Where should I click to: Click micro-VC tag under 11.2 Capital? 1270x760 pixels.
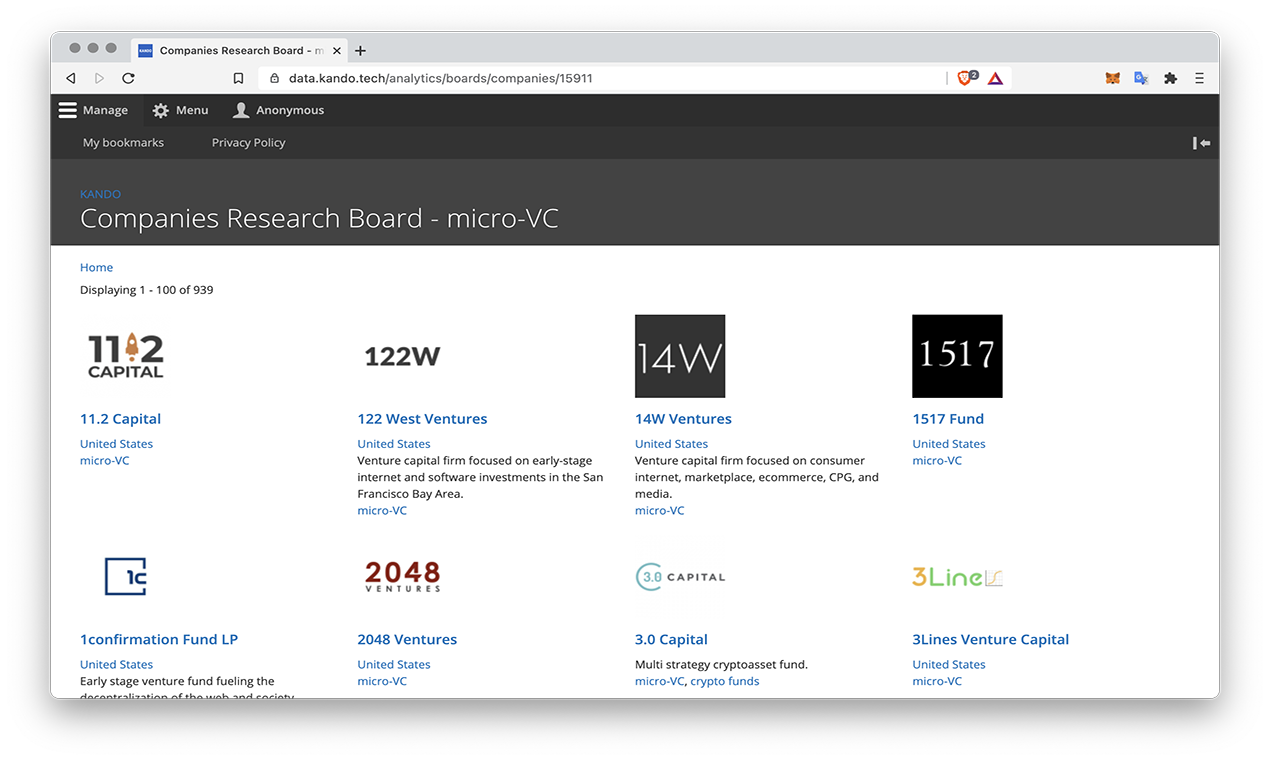coord(105,461)
